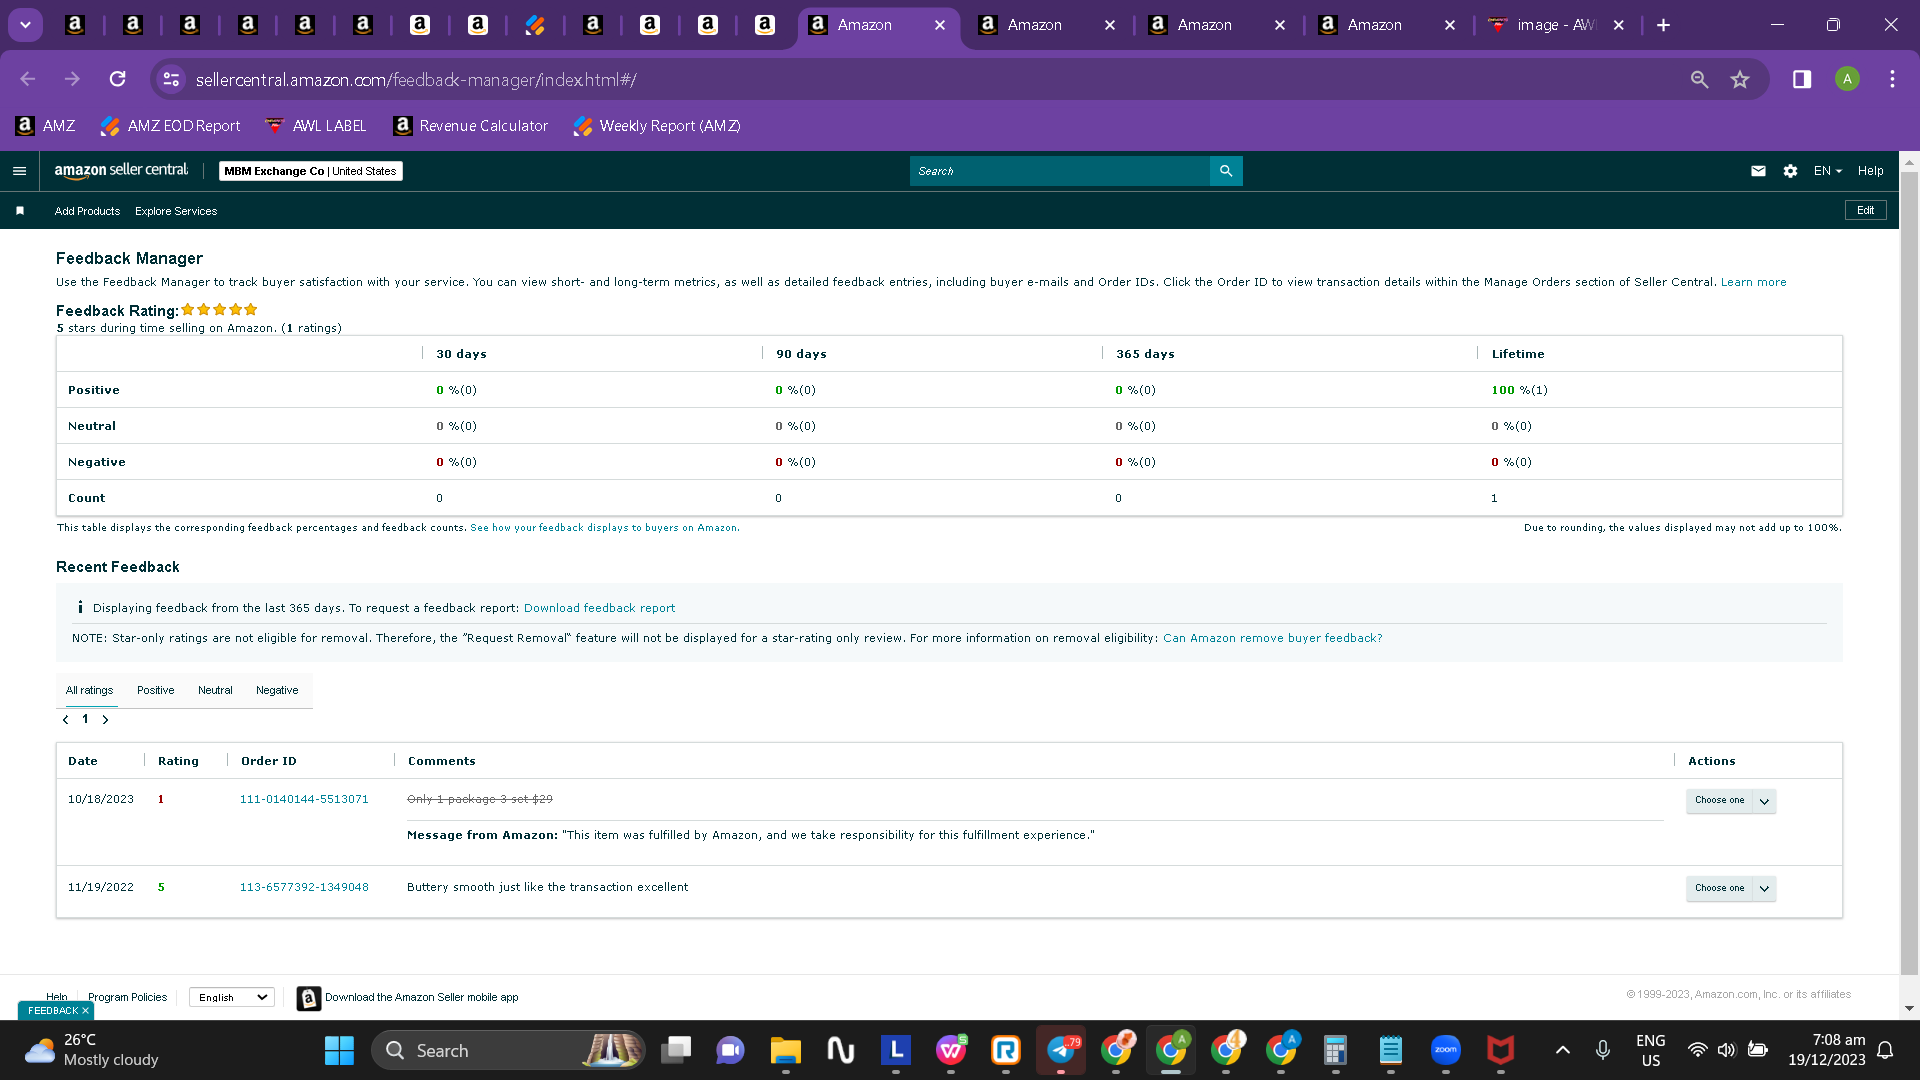Open the notifications bell in system tray
The image size is (1920, 1080).
point(1885,1050)
